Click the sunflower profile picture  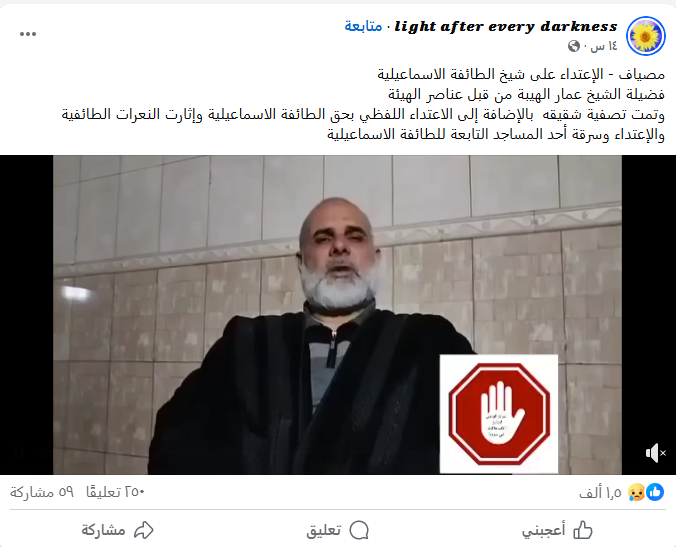645,36
